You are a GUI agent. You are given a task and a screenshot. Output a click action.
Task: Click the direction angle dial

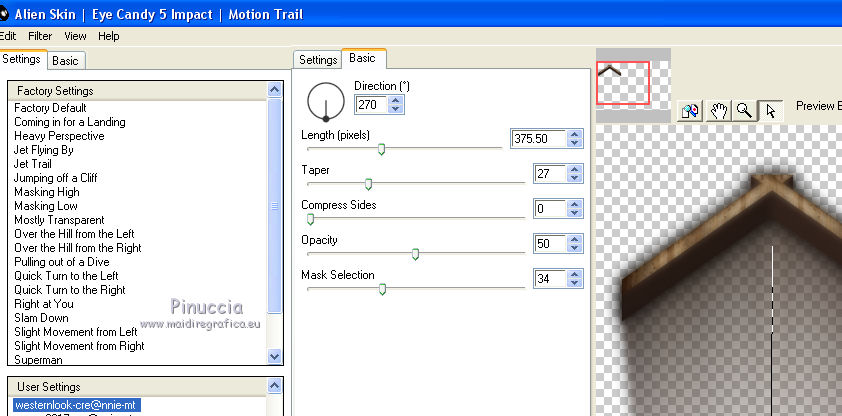click(325, 101)
